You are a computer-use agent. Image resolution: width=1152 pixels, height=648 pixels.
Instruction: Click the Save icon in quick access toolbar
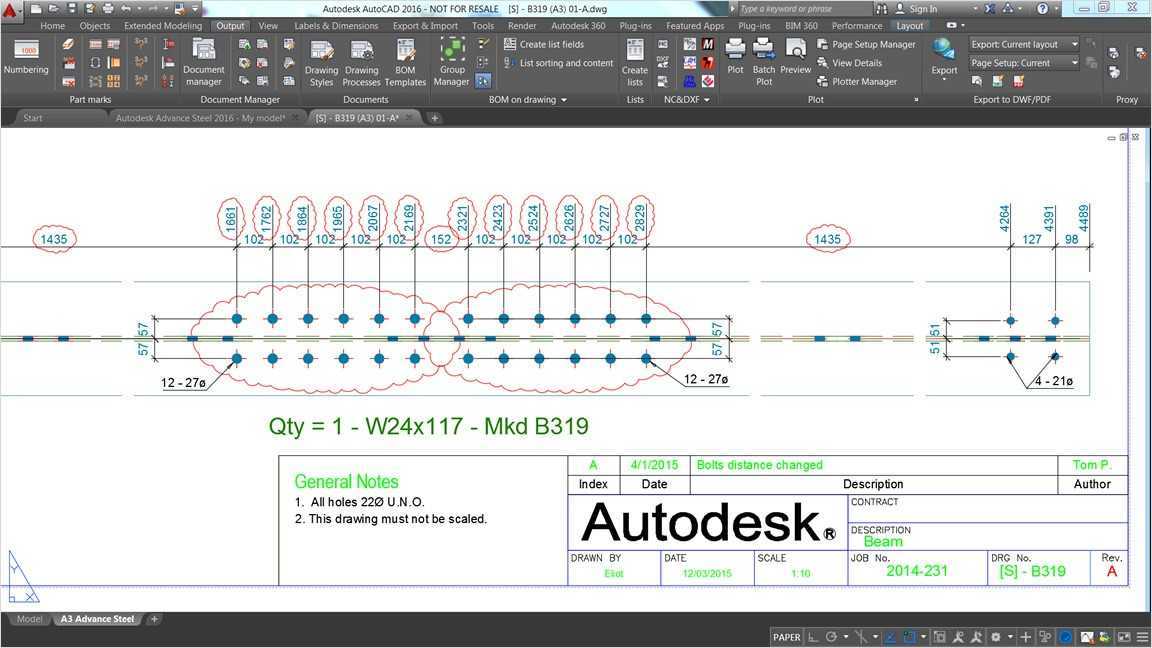tap(71, 9)
